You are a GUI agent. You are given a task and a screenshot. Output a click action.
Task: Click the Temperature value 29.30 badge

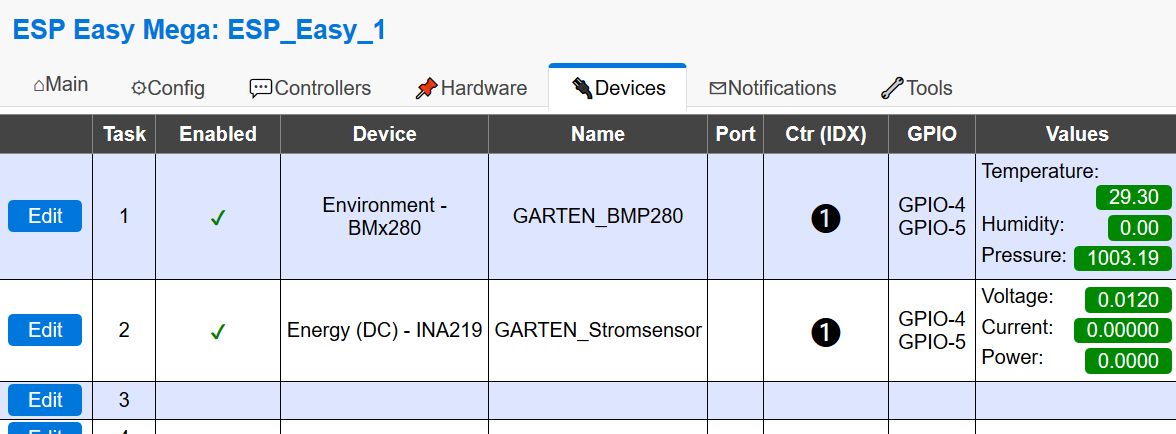tap(1133, 197)
